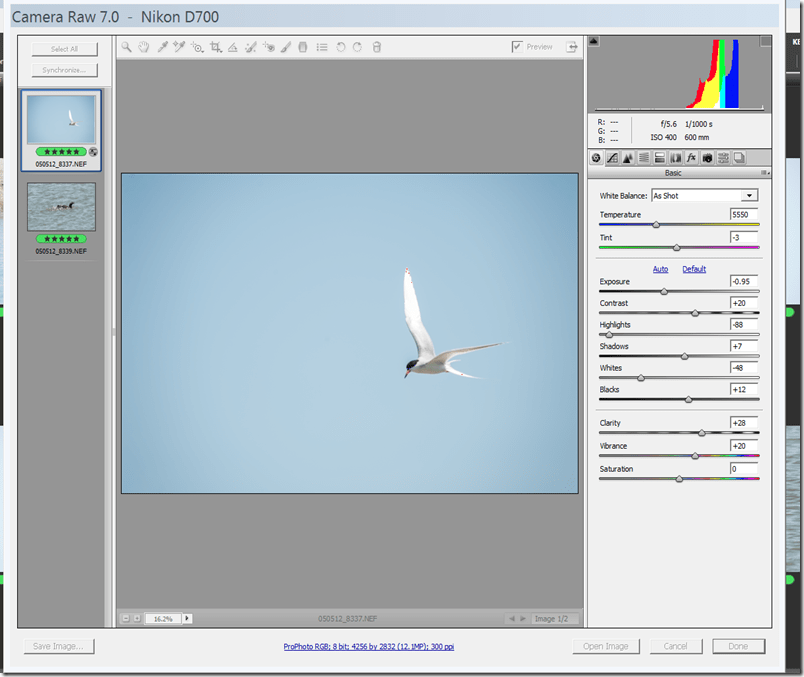Select the 050512_8339.NEF thumbnail
The height and width of the screenshot is (677, 804).
[x=62, y=207]
